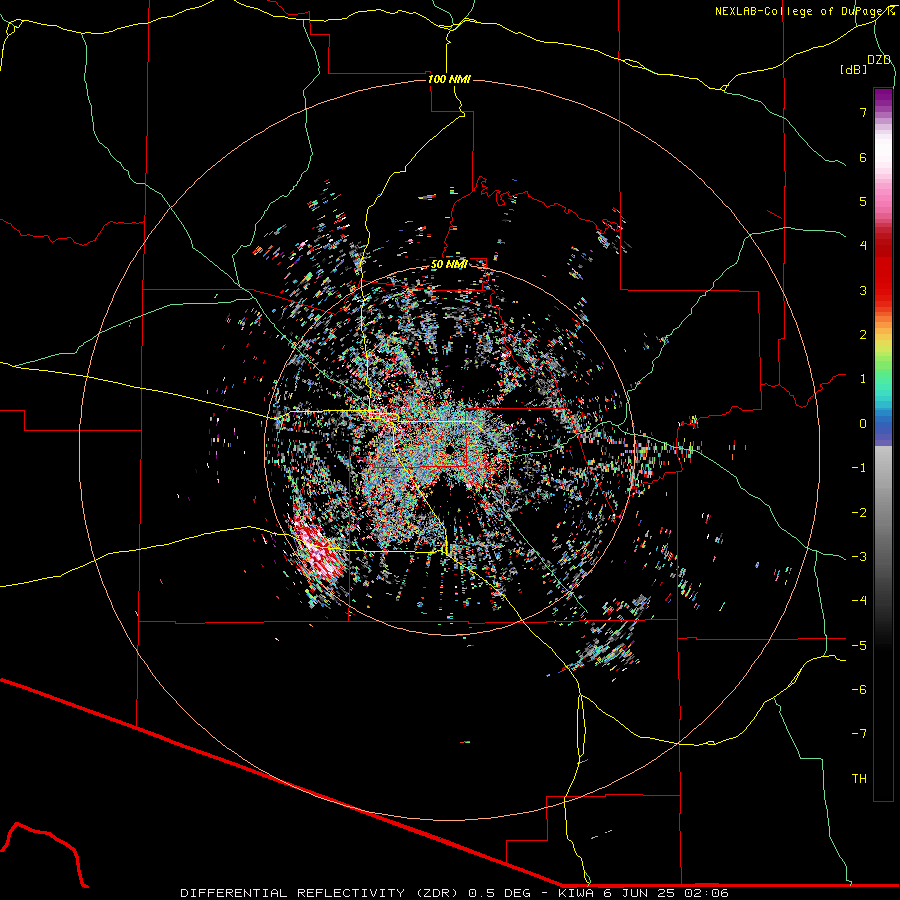This screenshot has width=900, height=900.
Task: Click the 100 NMI range ring label
Action: pos(449,79)
